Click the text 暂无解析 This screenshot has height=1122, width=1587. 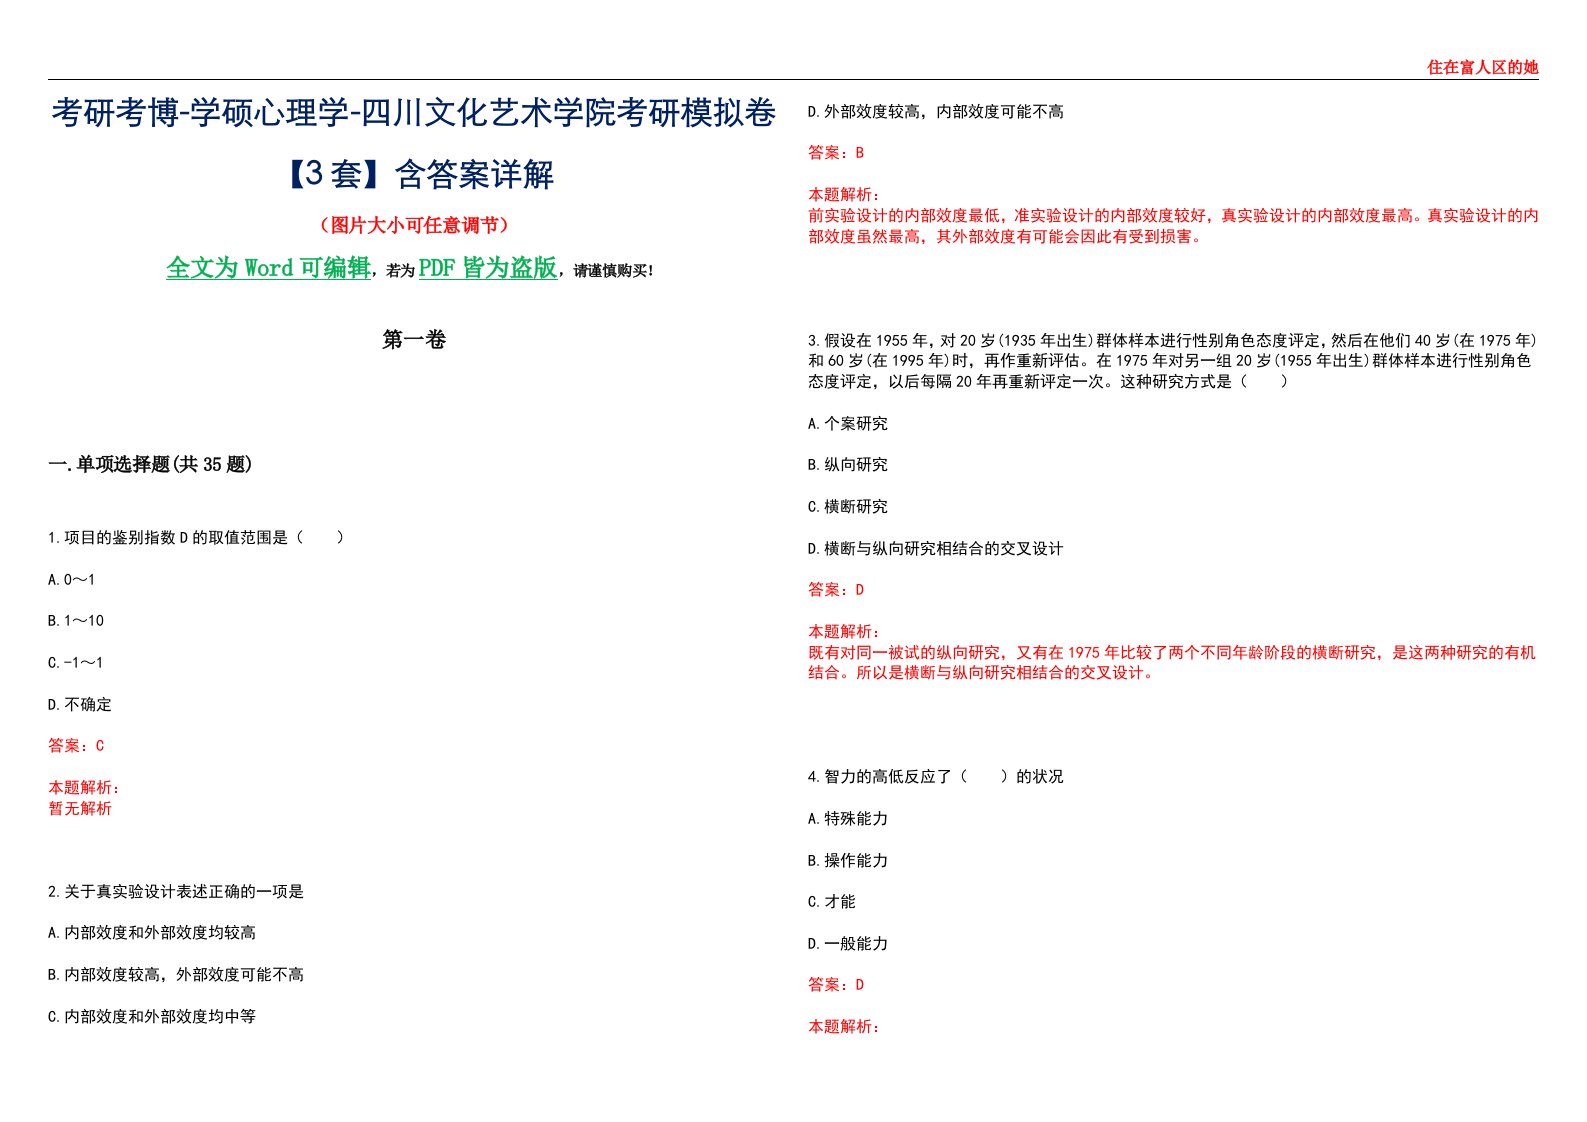[80, 809]
